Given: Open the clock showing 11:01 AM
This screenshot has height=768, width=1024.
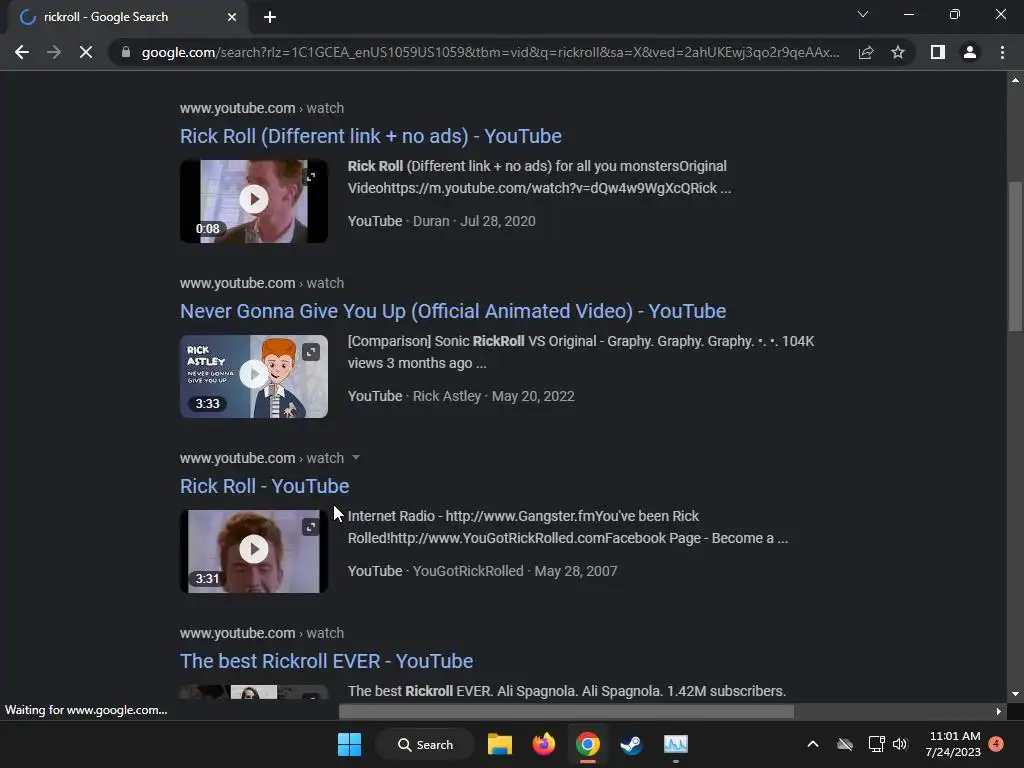Looking at the screenshot, I should tap(953, 744).
